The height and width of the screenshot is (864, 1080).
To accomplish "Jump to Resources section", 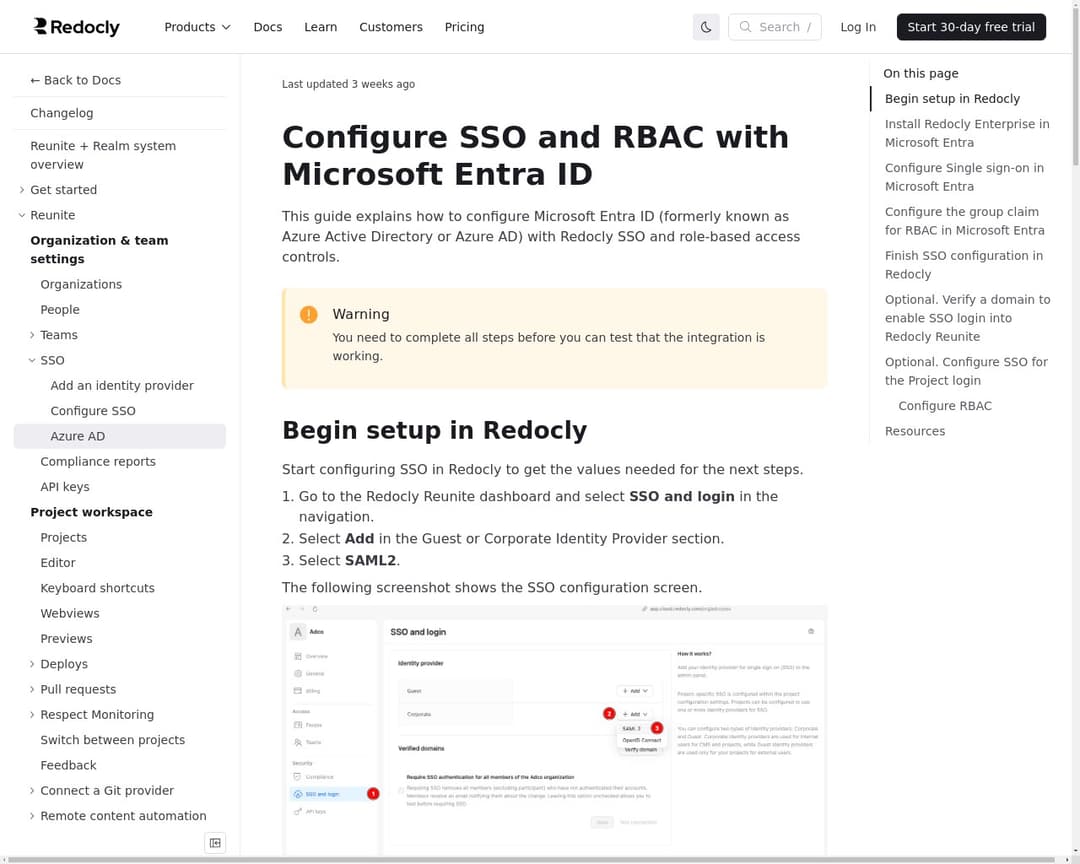I will pyautogui.click(x=915, y=431).
